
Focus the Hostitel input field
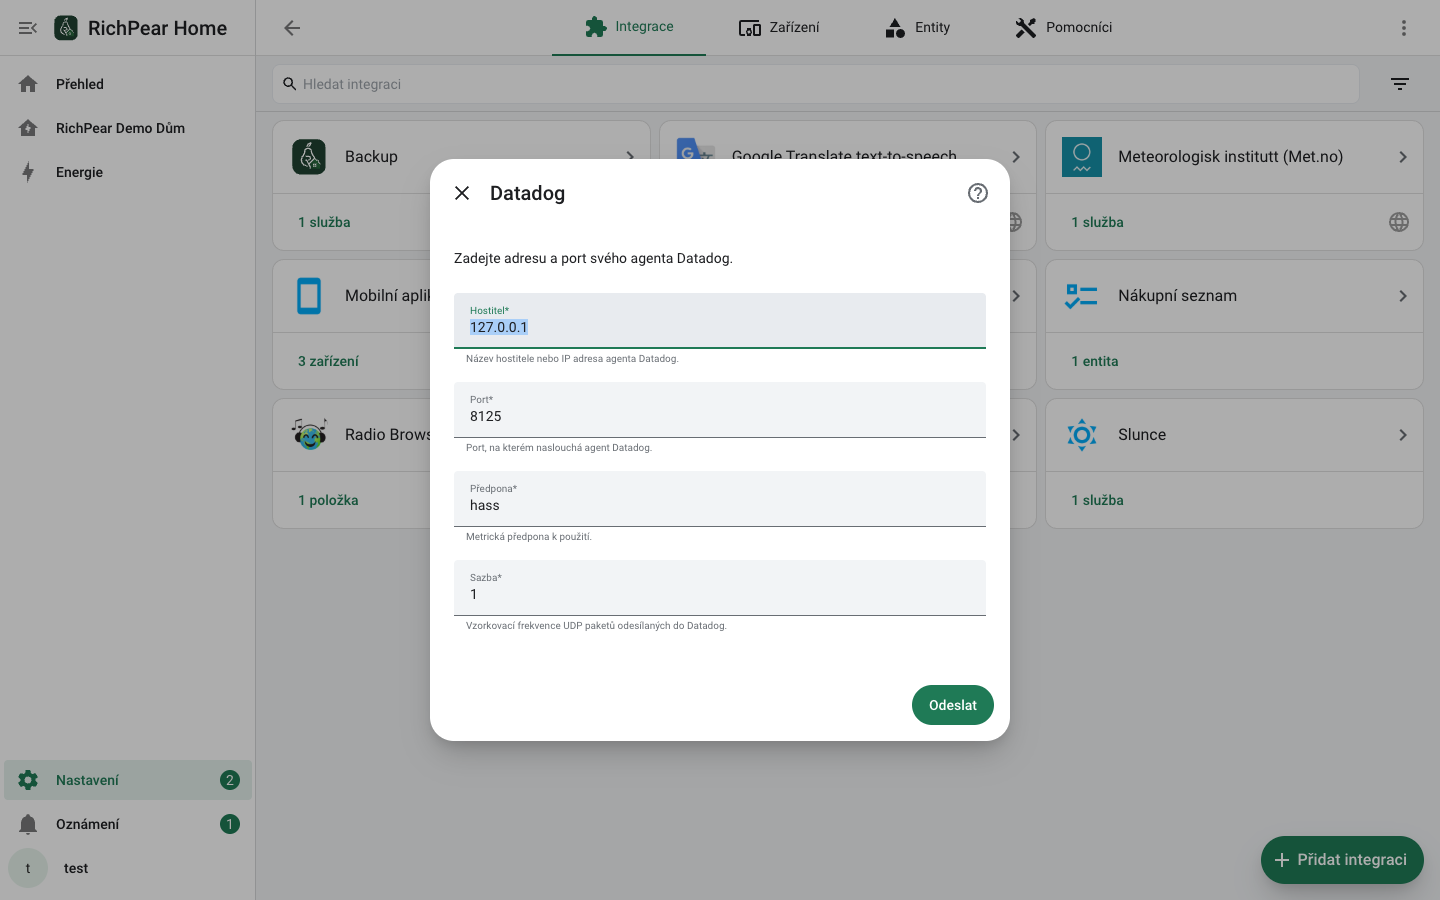[720, 321]
